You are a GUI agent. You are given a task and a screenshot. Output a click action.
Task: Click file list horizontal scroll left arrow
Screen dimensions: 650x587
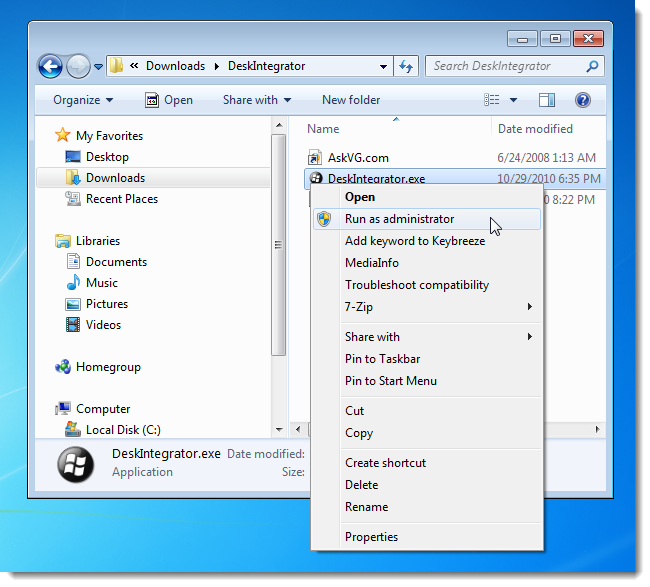pos(298,429)
